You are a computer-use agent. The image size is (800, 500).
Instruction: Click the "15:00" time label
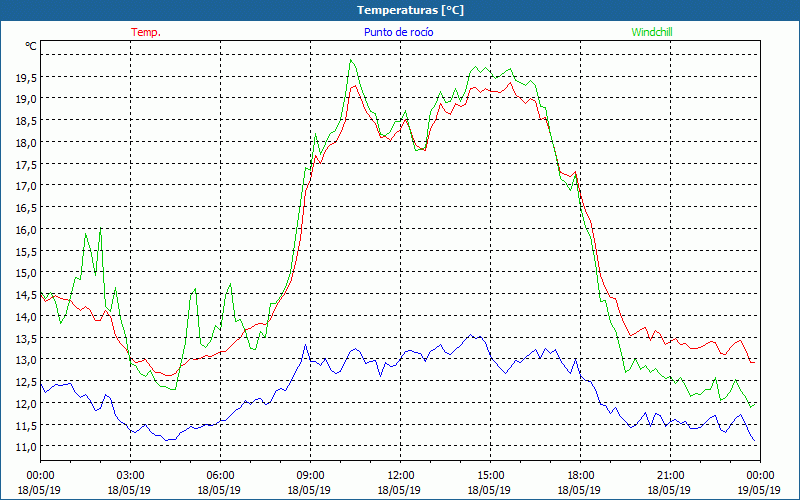(491, 476)
